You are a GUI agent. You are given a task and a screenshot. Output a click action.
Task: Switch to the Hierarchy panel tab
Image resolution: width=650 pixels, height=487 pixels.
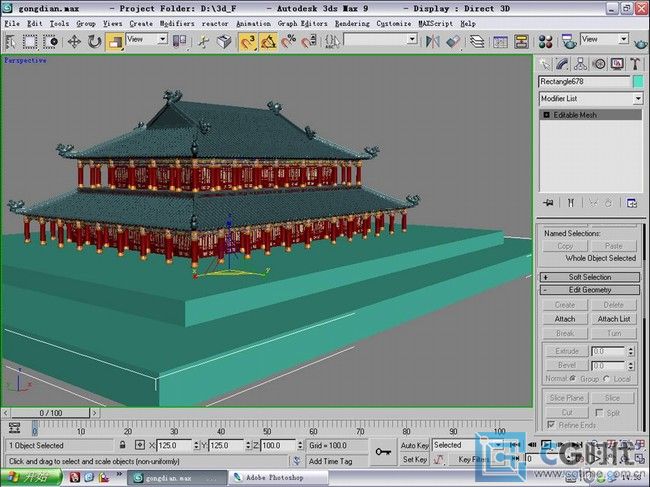tap(580, 64)
